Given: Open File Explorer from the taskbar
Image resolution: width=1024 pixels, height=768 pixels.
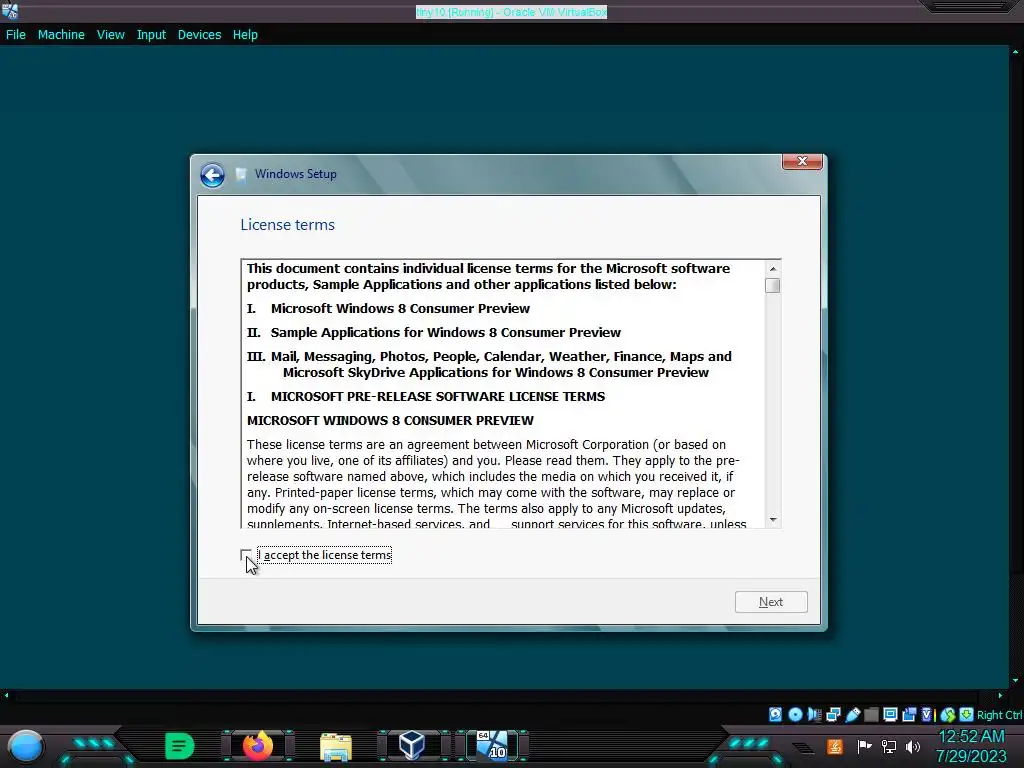Looking at the screenshot, I should (x=336, y=746).
